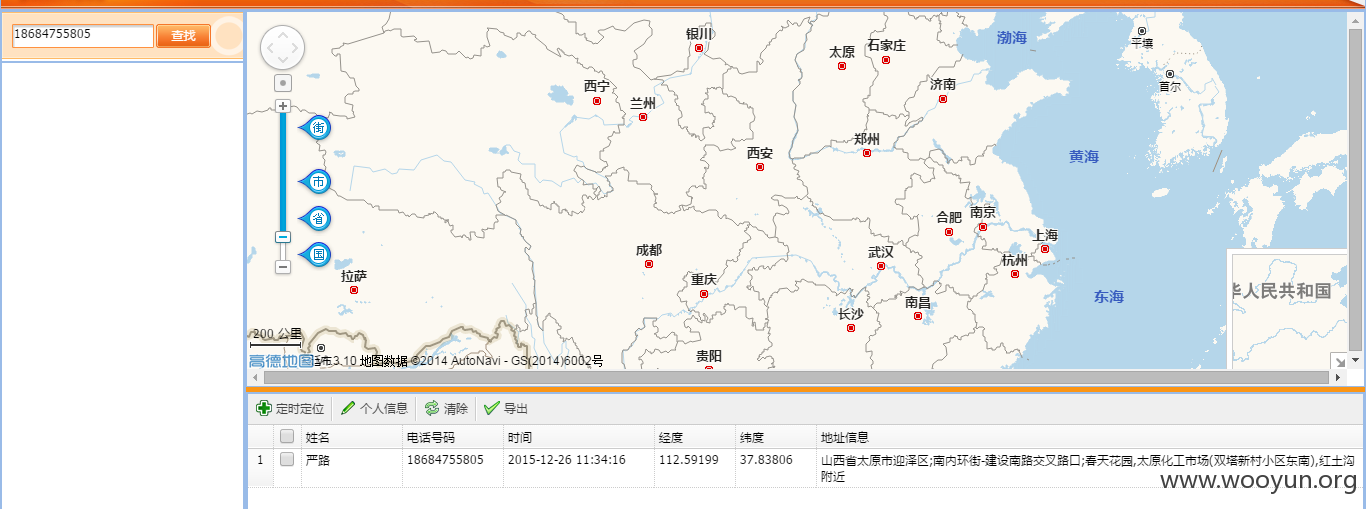Click the 长沙 city marker on map
Image resolution: width=1366 pixels, height=509 pixels.
851,328
